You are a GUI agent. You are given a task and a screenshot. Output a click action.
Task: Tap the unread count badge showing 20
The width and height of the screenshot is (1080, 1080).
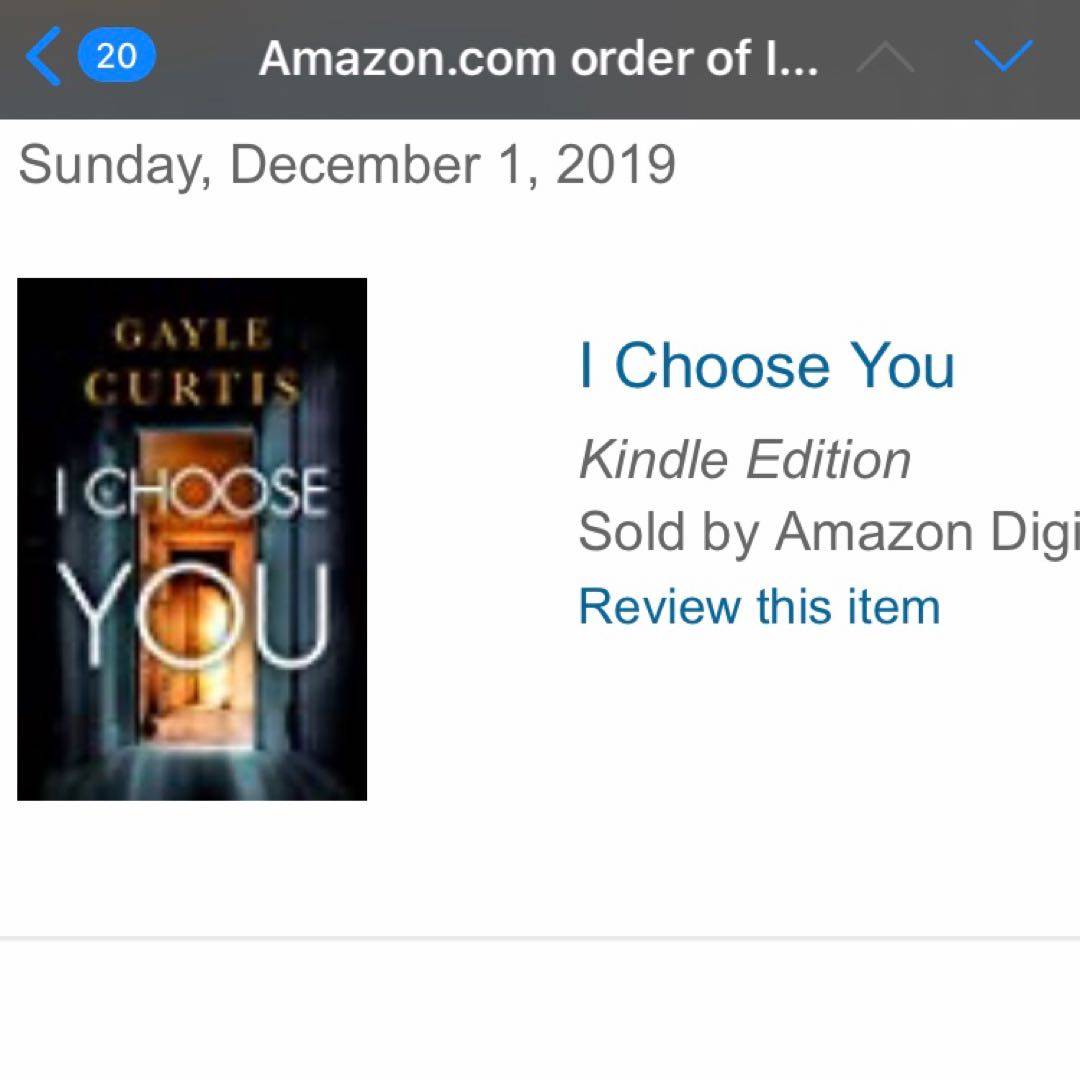point(116,56)
